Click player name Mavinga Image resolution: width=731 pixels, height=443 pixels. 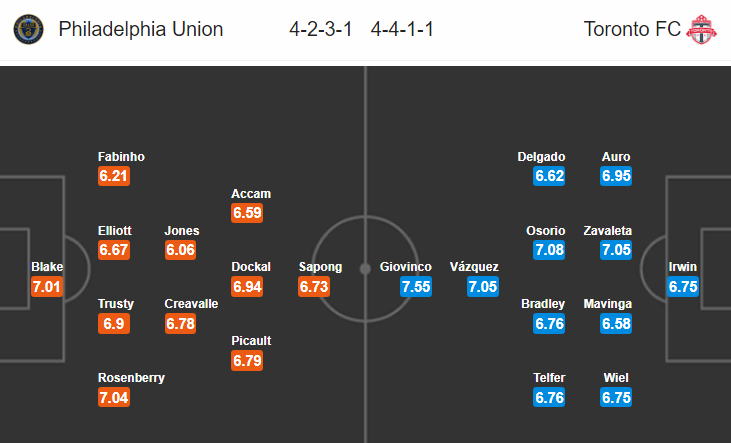coord(607,304)
